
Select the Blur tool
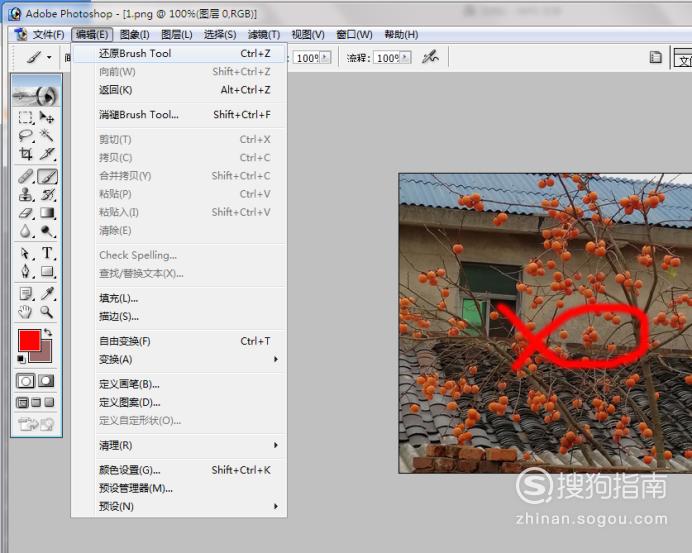pos(26,231)
